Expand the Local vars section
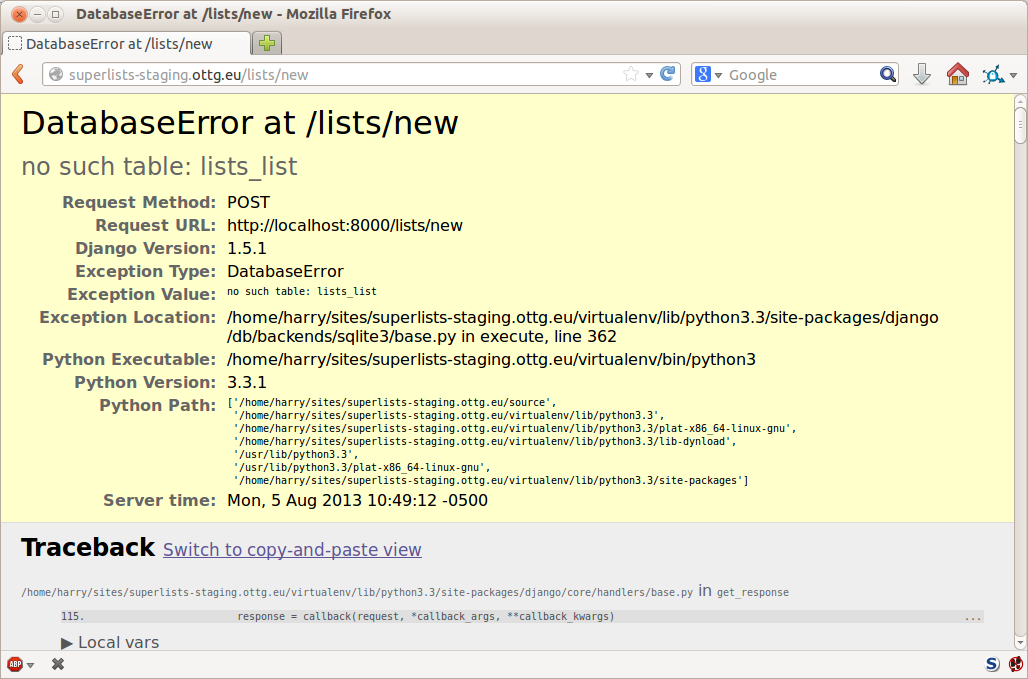The height and width of the screenshot is (679, 1028). tap(112, 642)
